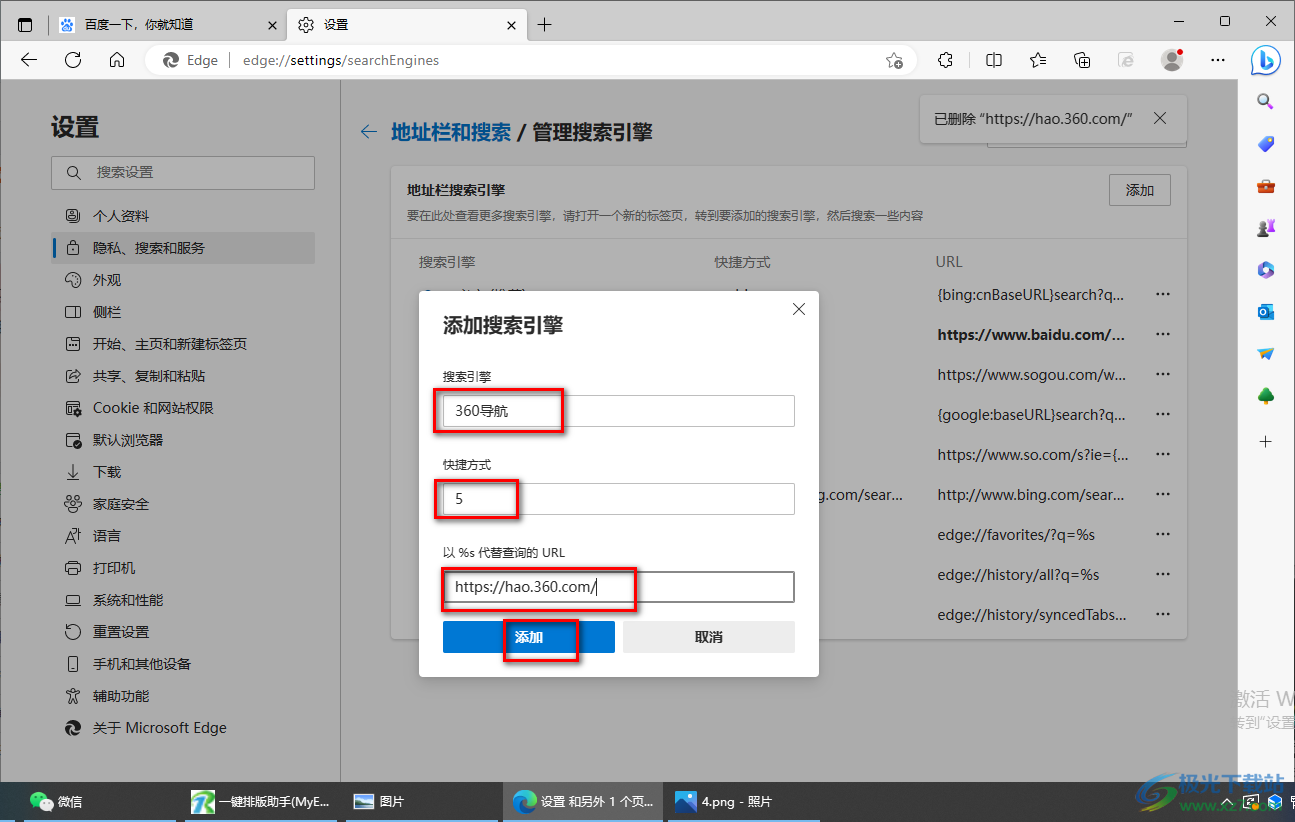
Task: Click the blue Add button in dialog
Action: pos(529,637)
